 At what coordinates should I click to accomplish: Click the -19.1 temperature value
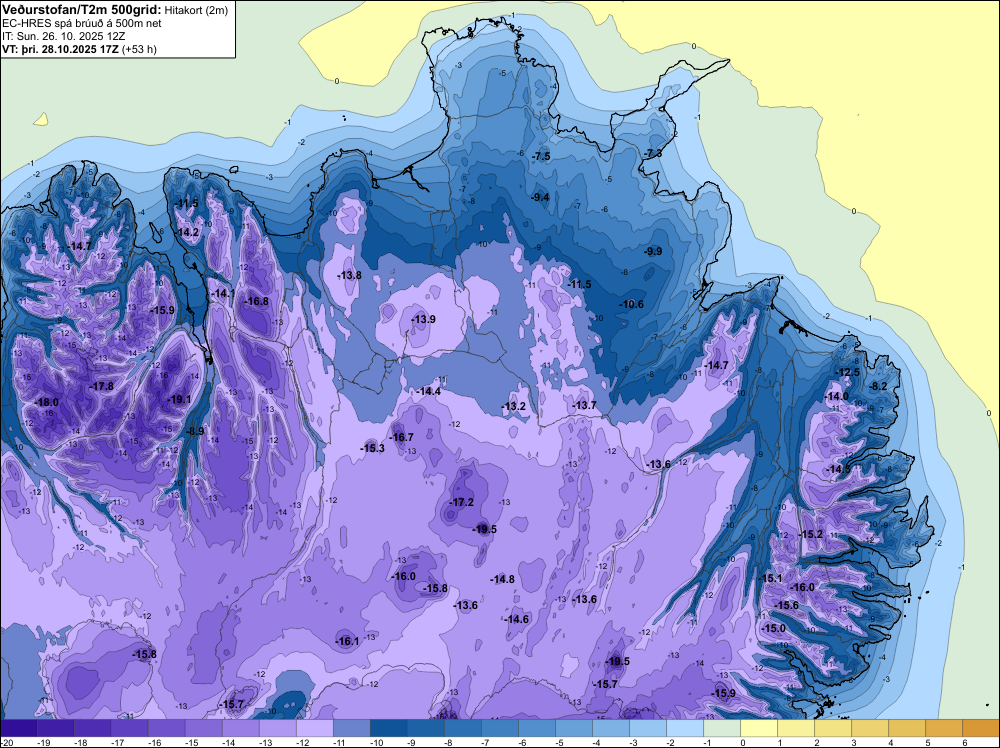tap(179, 399)
